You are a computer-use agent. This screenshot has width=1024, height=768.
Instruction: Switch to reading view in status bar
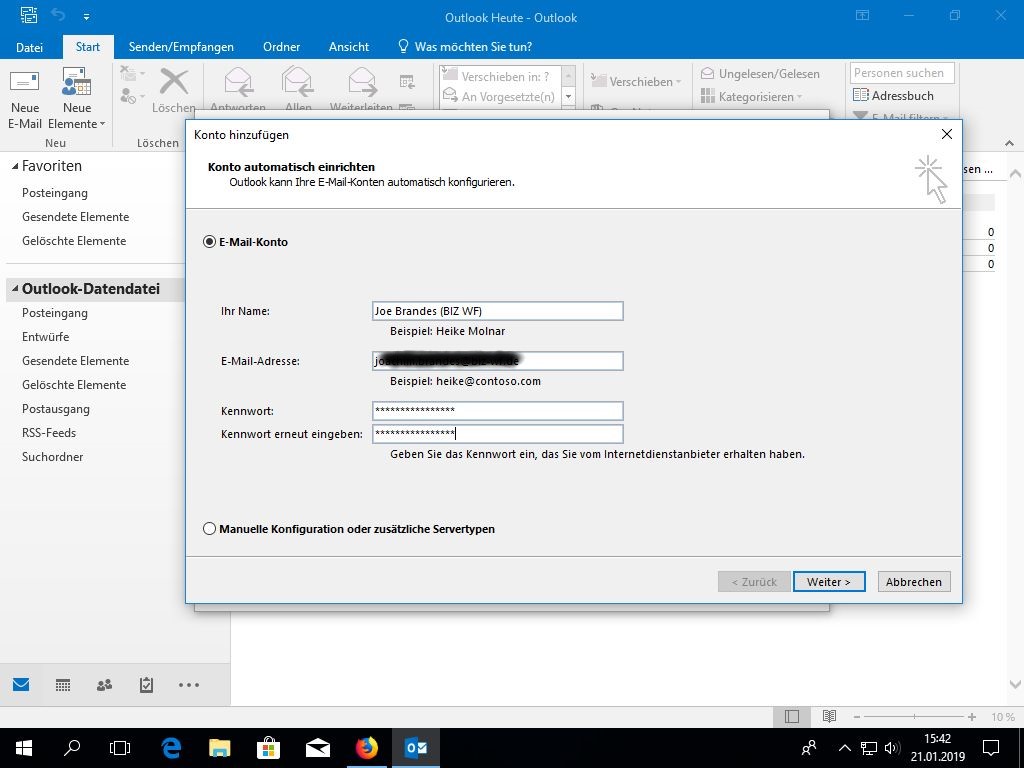pos(829,716)
